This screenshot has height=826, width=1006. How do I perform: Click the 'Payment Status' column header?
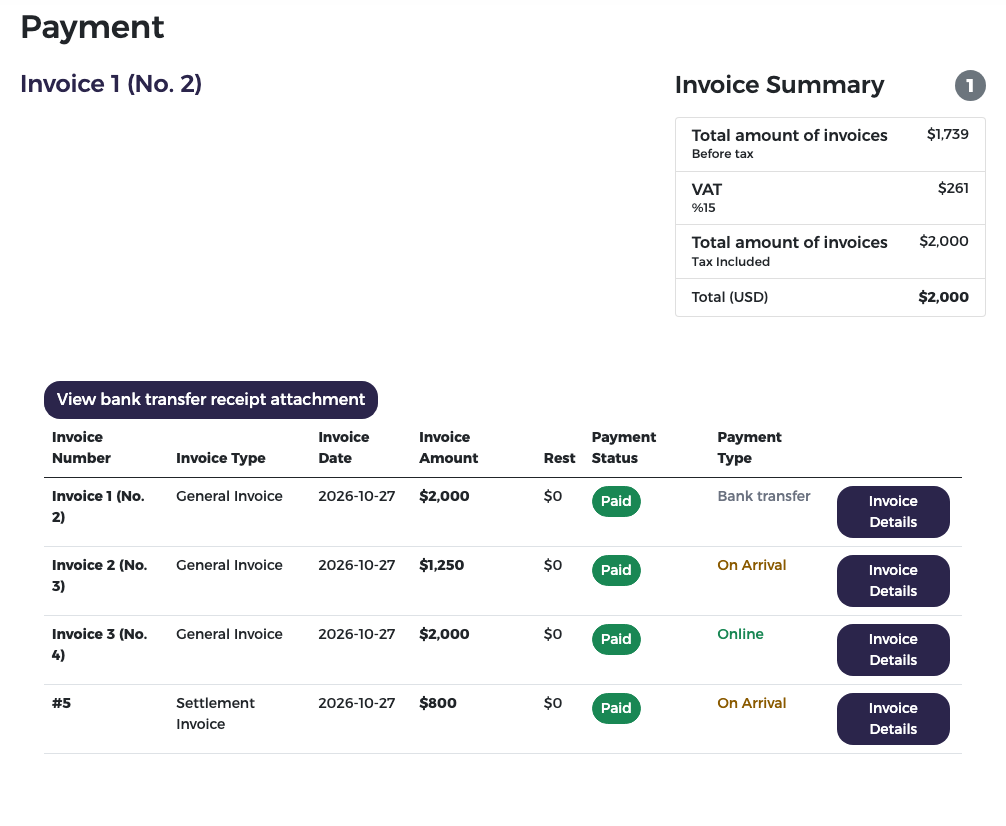[624, 447]
